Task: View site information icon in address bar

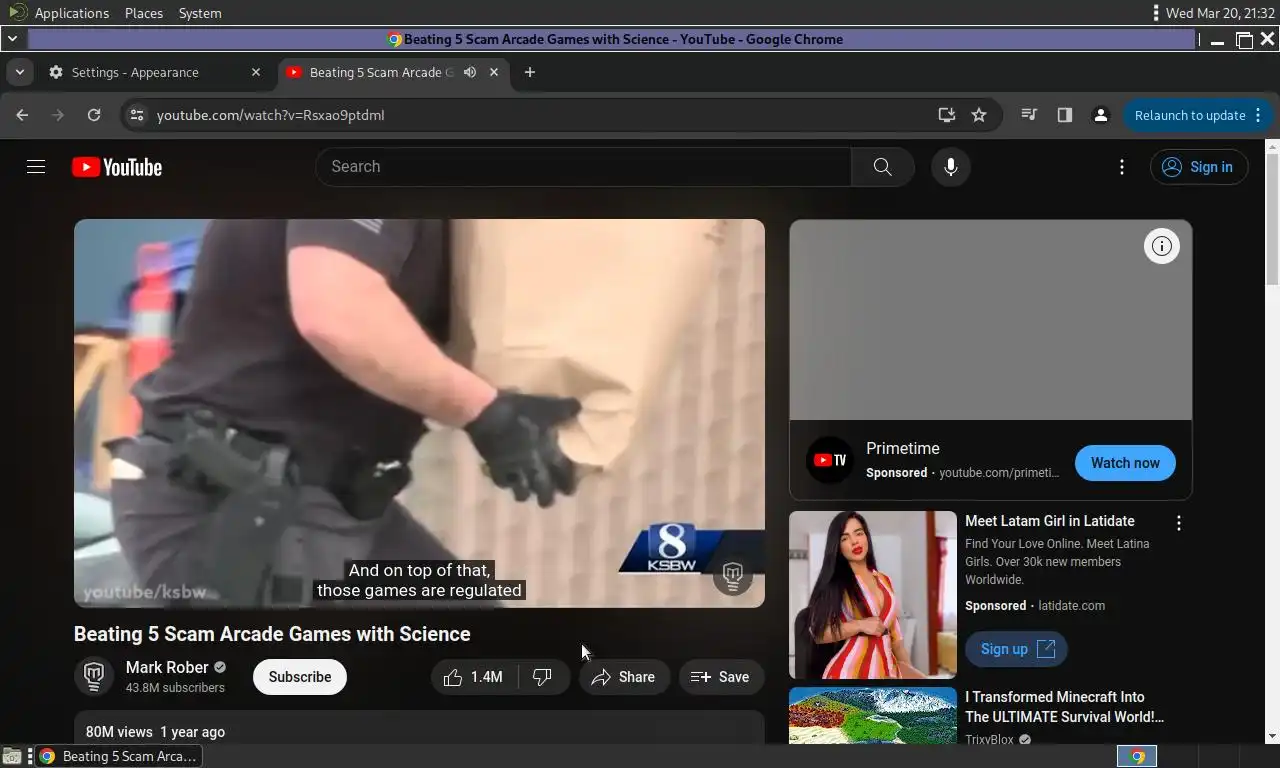Action: click(137, 115)
